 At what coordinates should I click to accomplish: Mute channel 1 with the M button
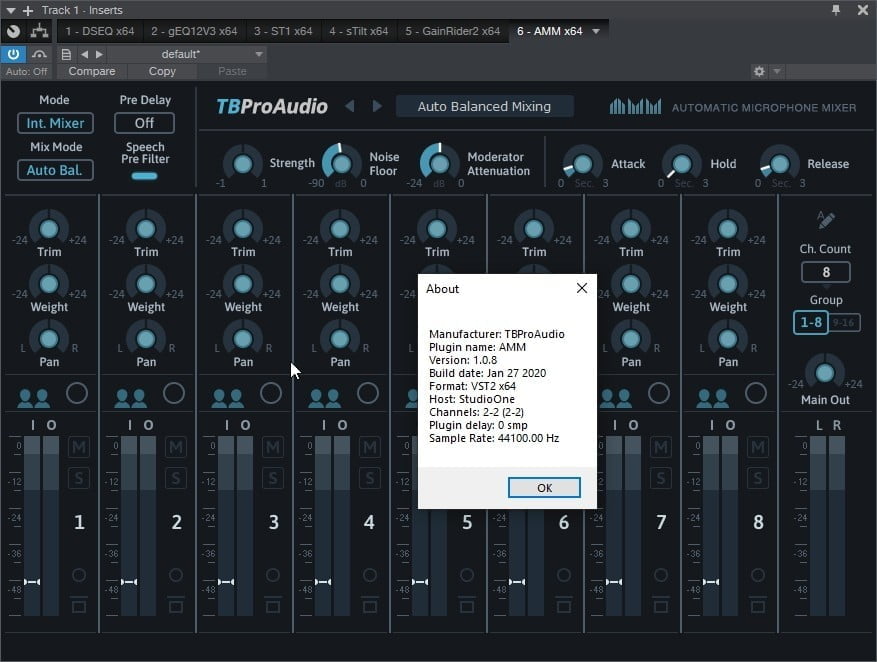[x=79, y=447]
